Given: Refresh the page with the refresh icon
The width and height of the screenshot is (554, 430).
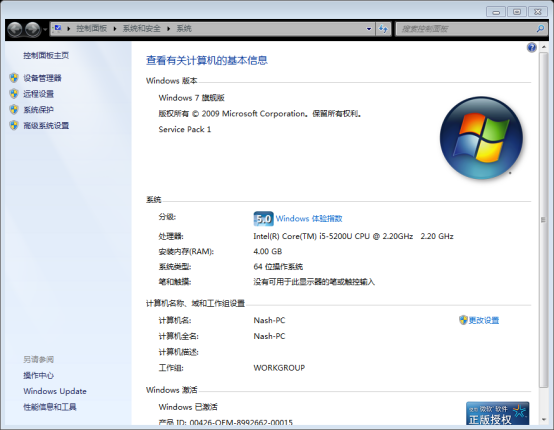Looking at the screenshot, I should [383, 29].
